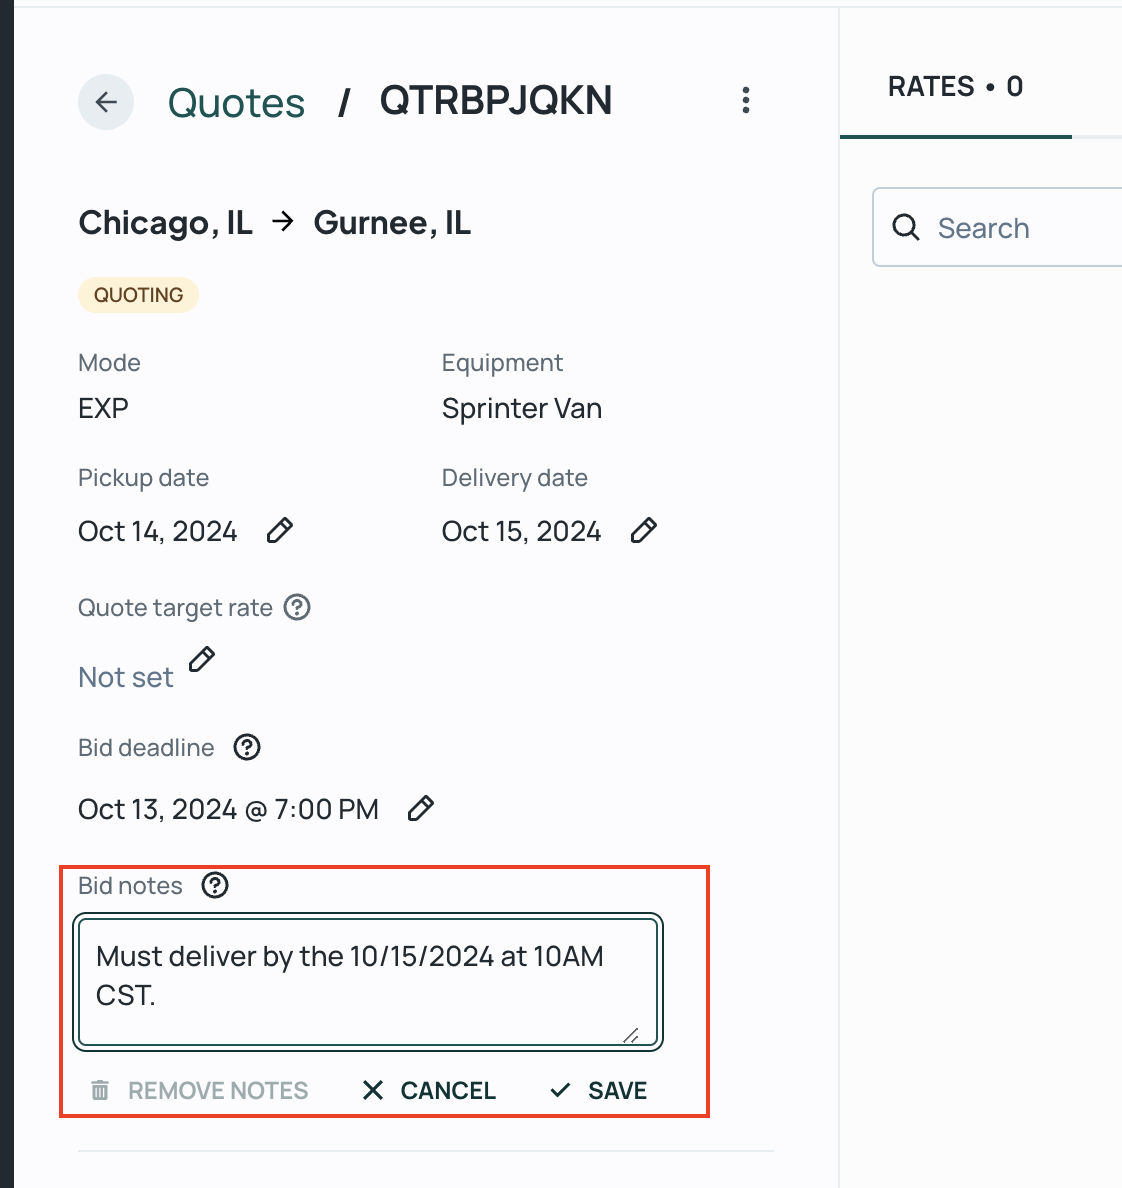Image resolution: width=1122 pixels, height=1188 pixels.
Task: Edit the bid deadline pencil icon
Action: 420,808
